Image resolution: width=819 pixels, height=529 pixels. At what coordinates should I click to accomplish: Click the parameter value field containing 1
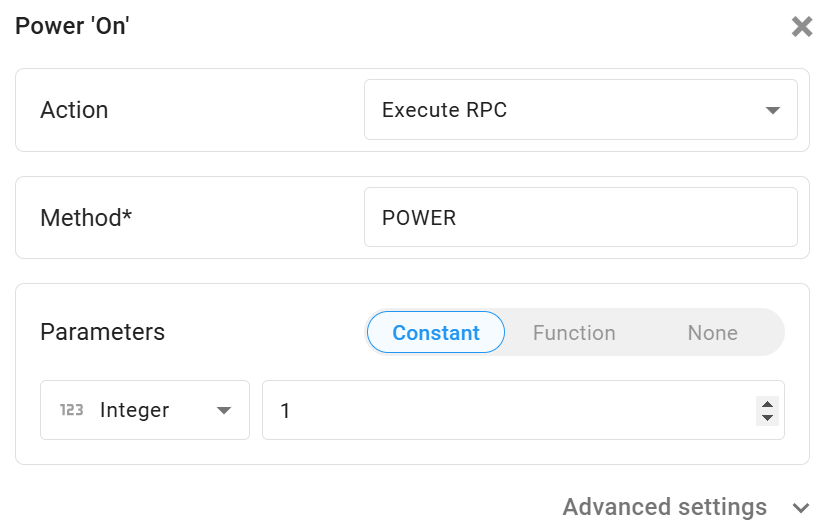pyautogui.click(x=505, y=410)
